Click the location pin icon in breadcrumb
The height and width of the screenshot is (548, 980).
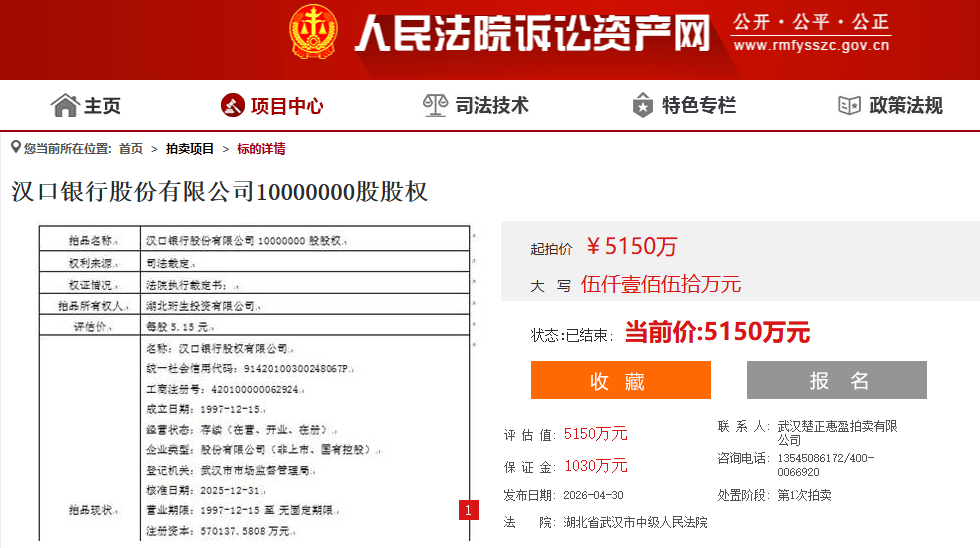coord(16,147)
